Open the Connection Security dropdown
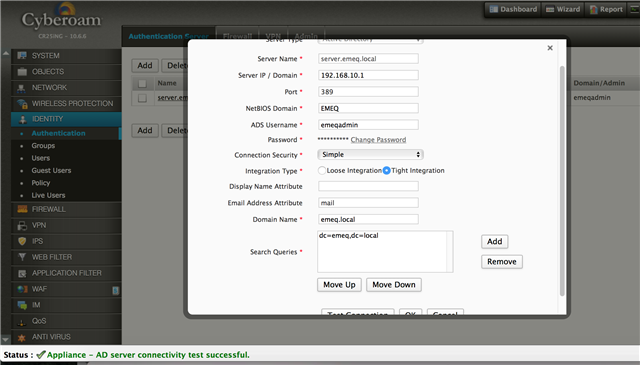The width and height of the screenshot is (640, 365). coord(370,154)
